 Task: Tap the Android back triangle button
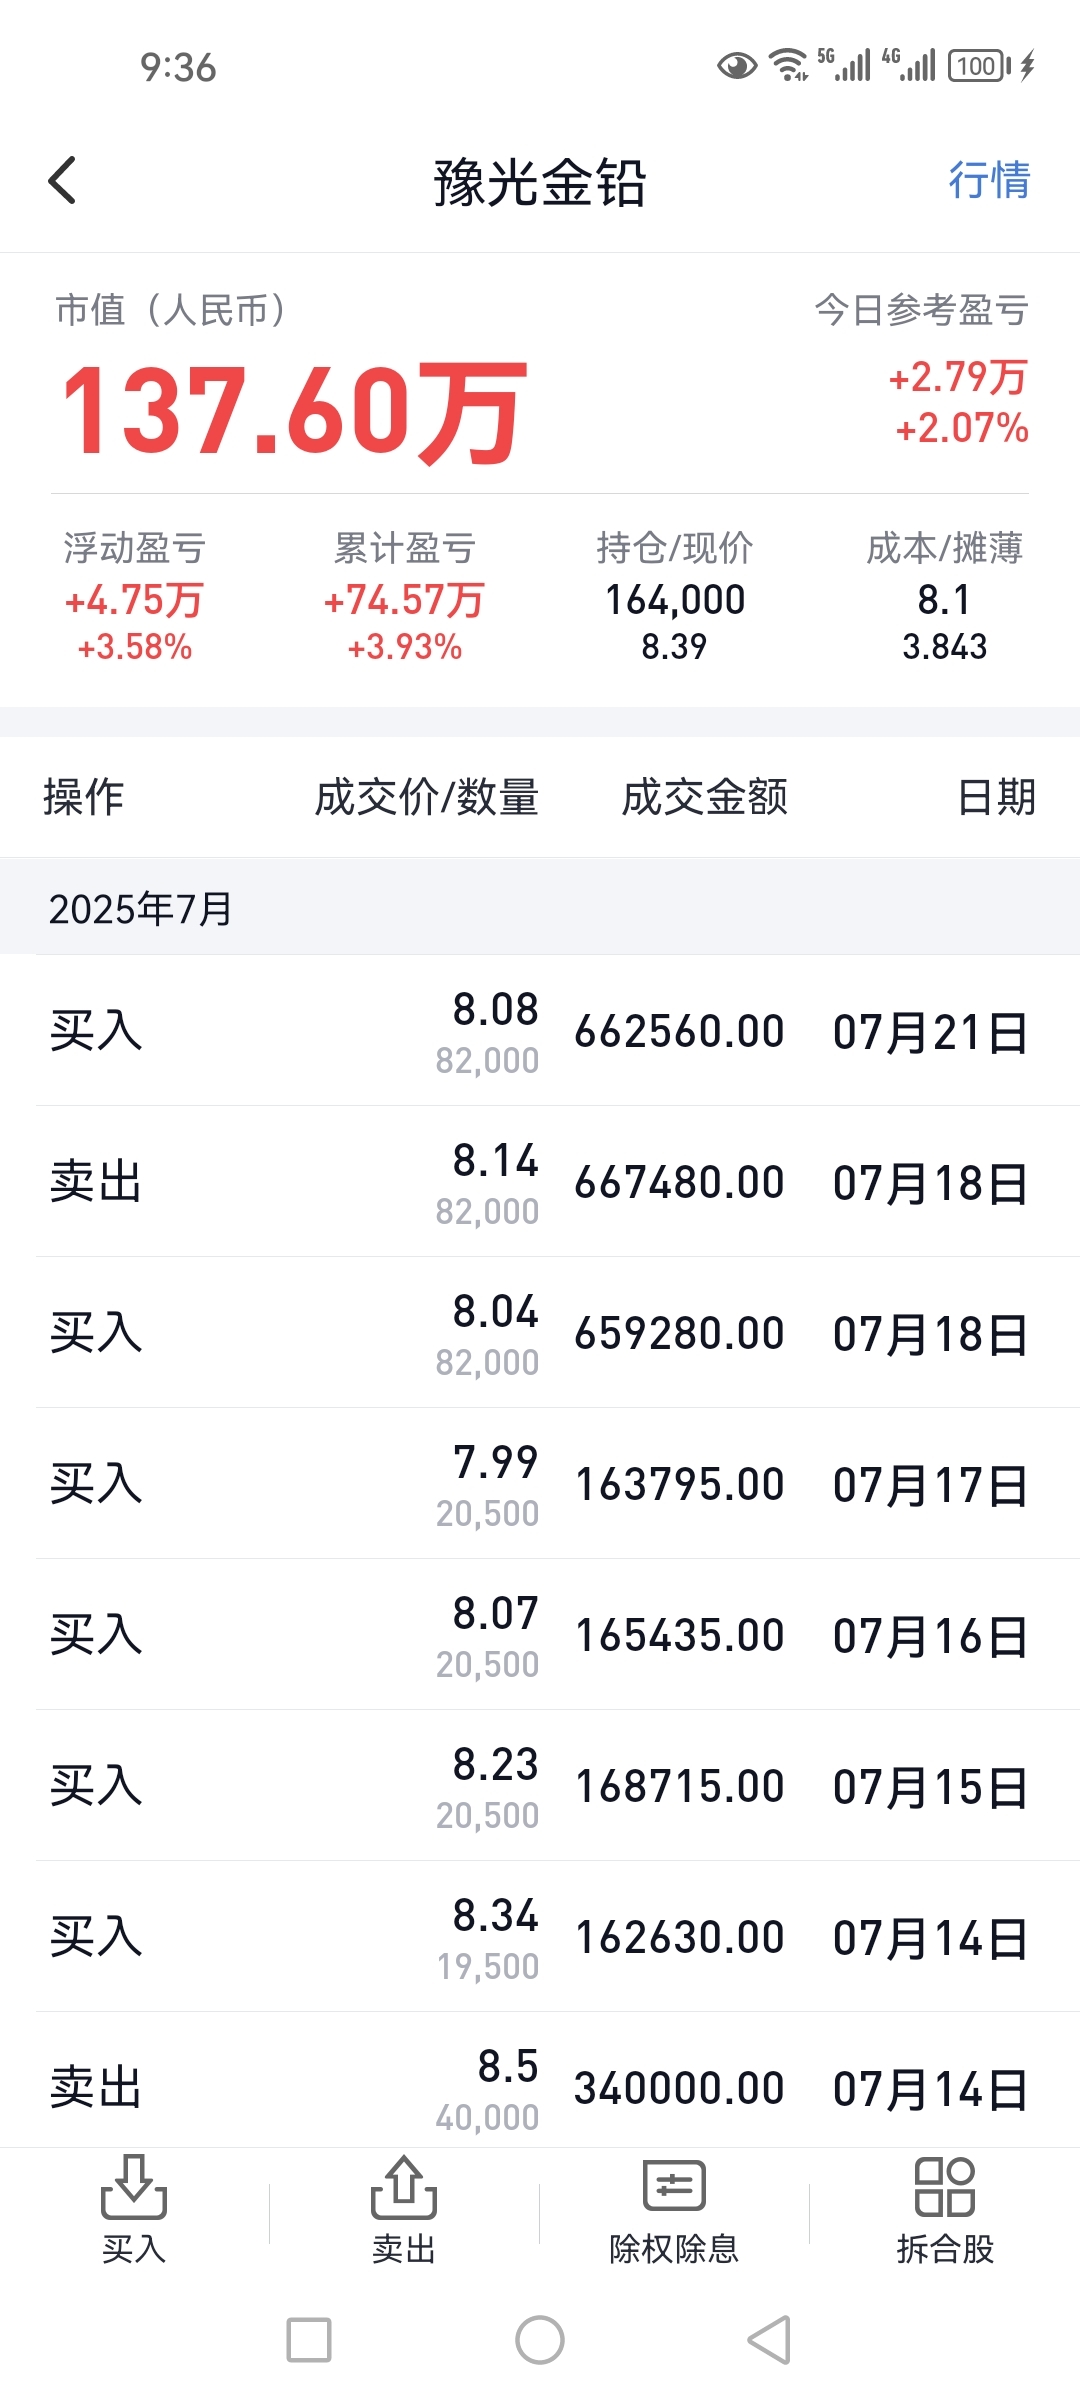coord(770,2340)
